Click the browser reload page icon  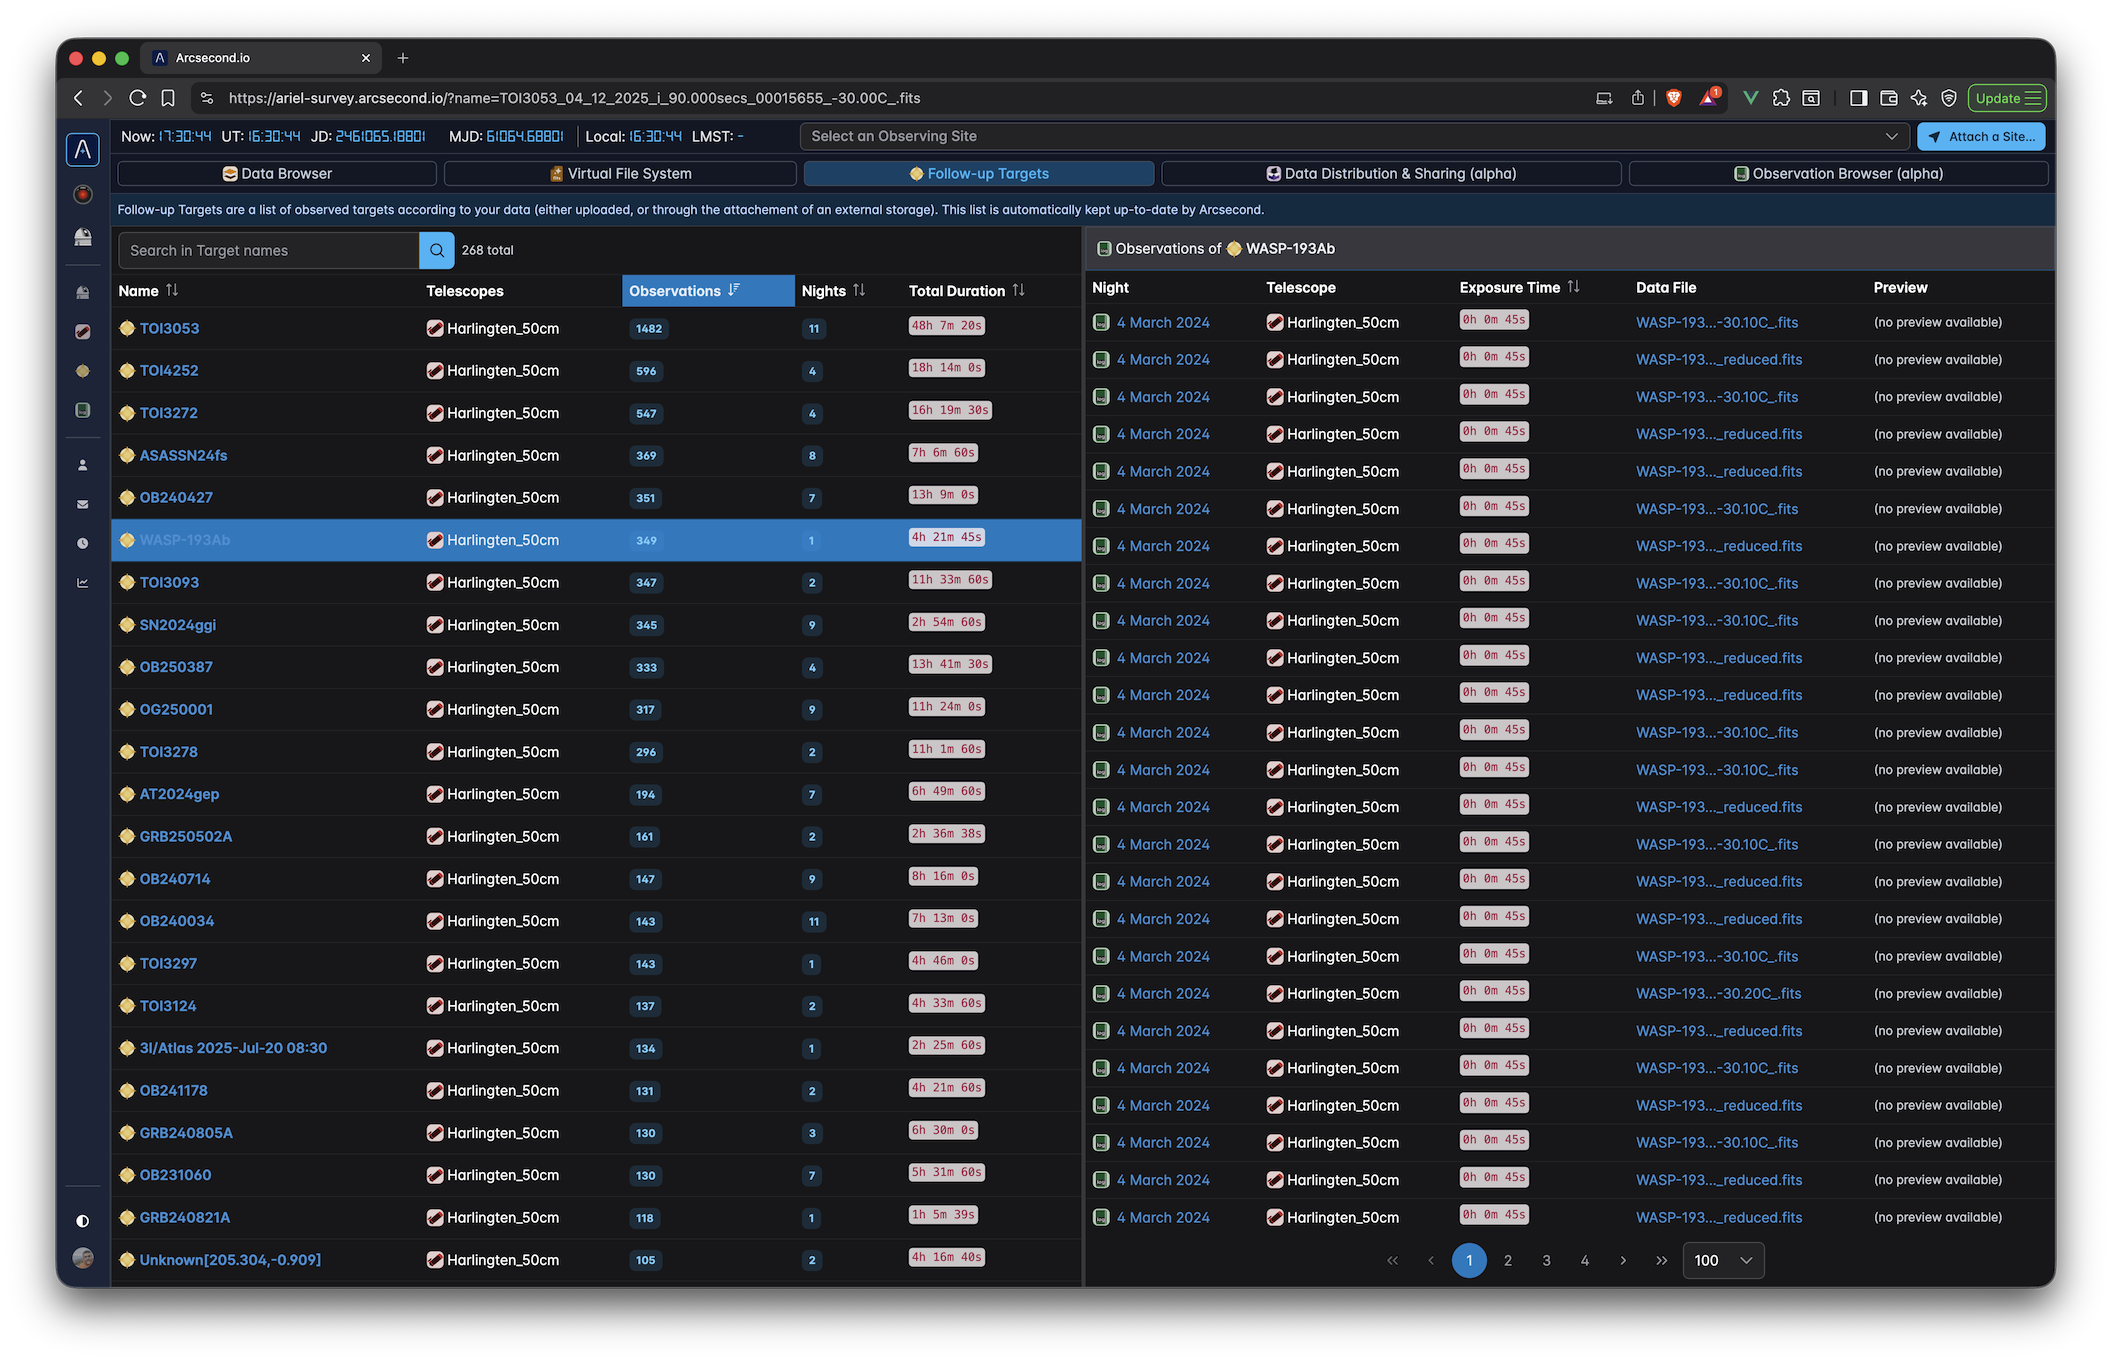138,98
